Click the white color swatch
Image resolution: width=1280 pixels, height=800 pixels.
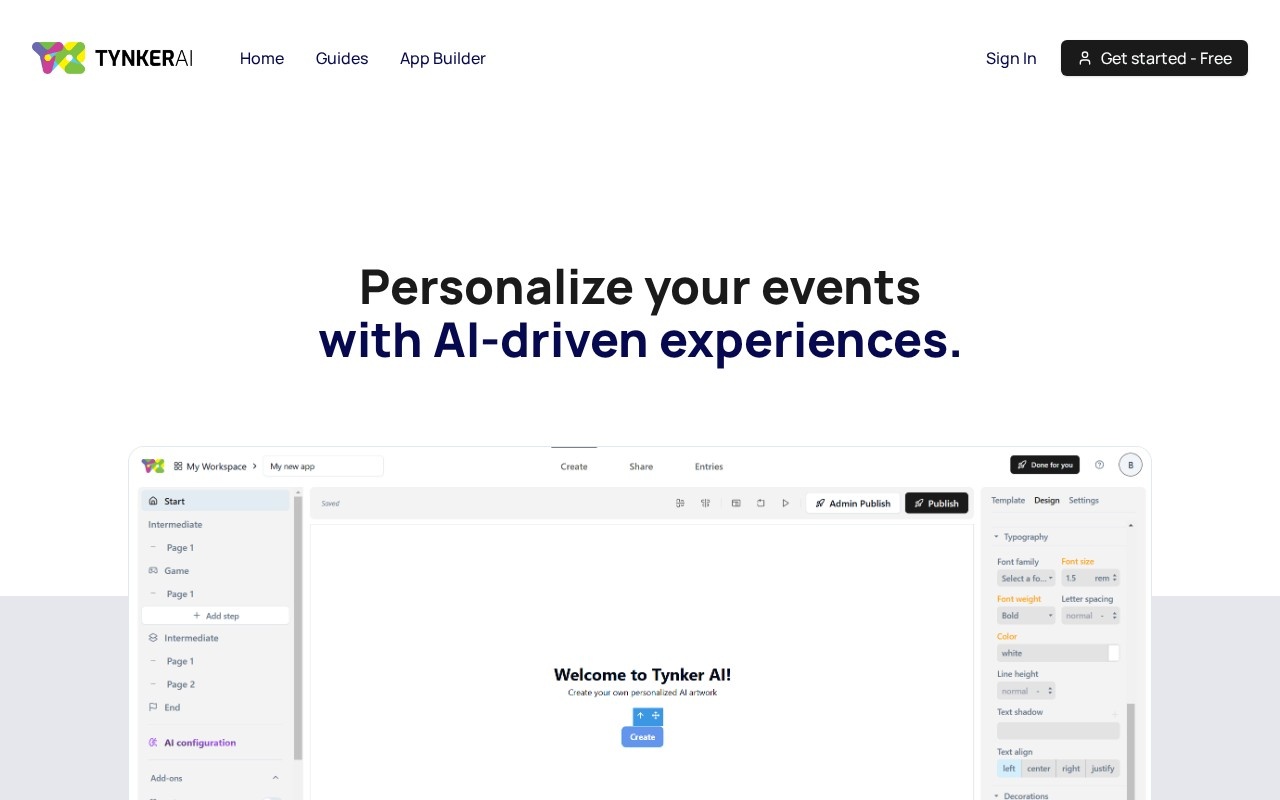pos(1114,653)
